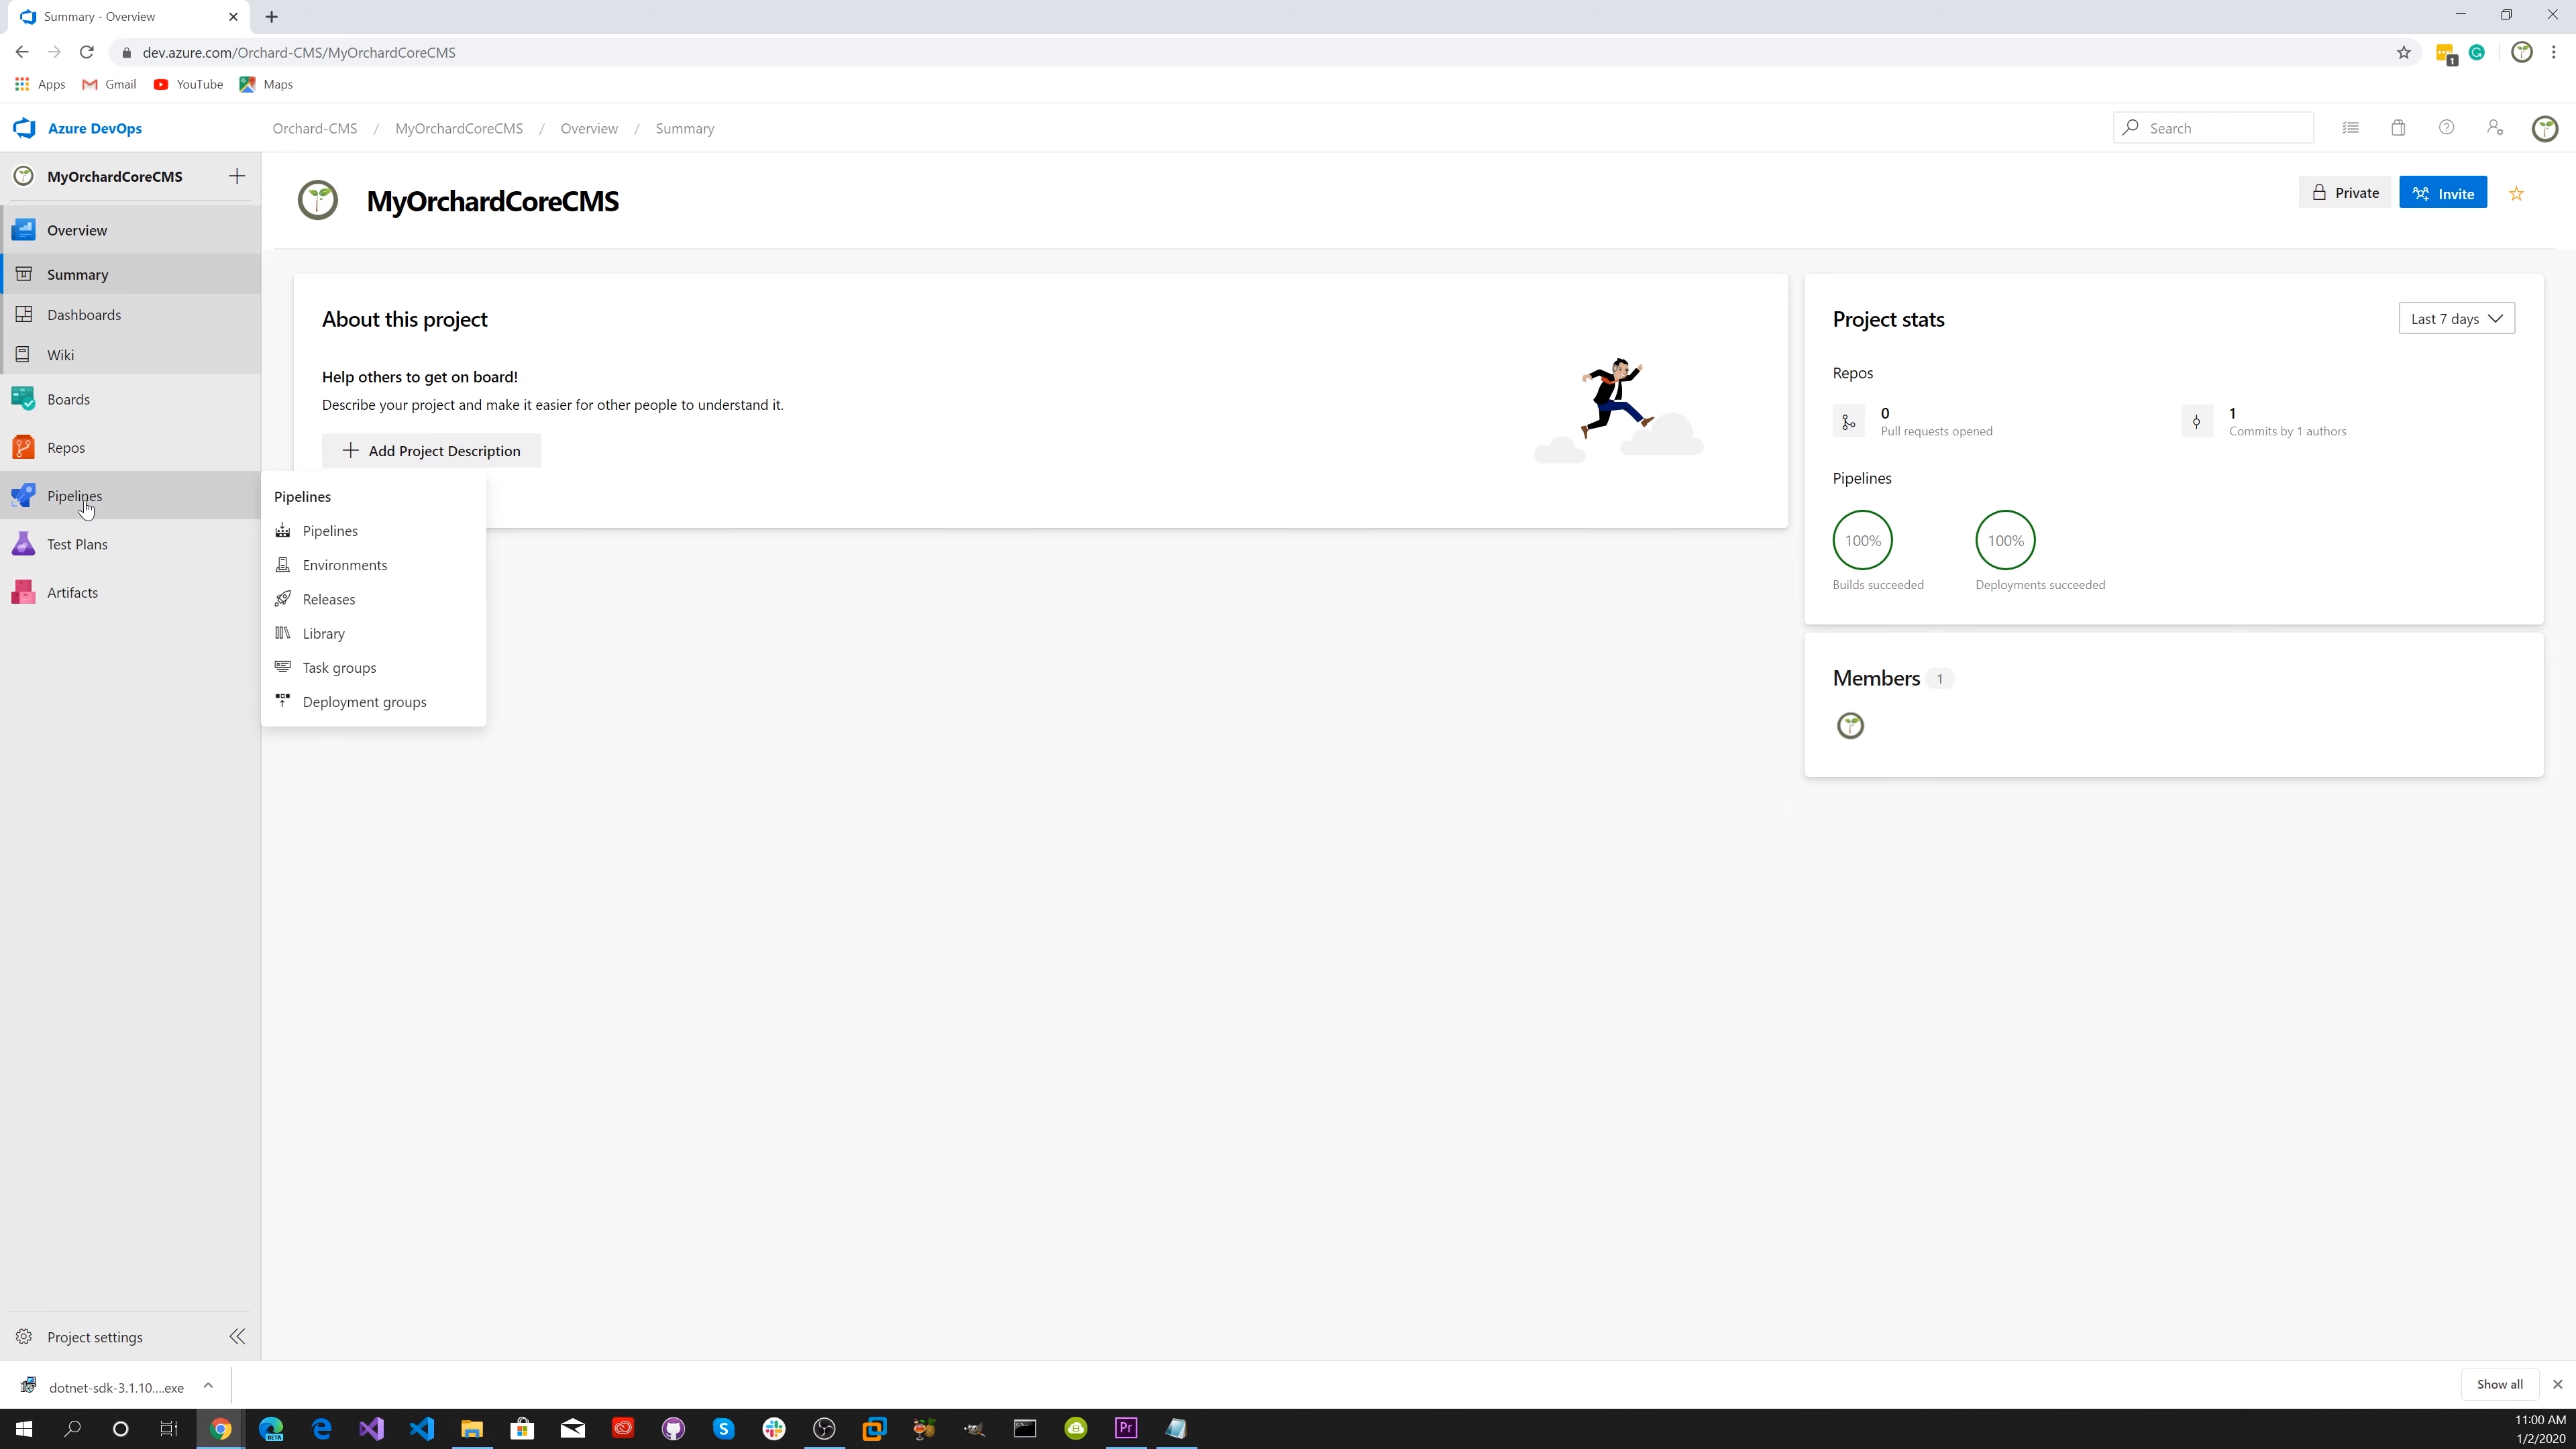Toggle the favorite star for the project
Image resolution: width=2576 pixels, height=1449 pixels.
(x=2517, y=194)
